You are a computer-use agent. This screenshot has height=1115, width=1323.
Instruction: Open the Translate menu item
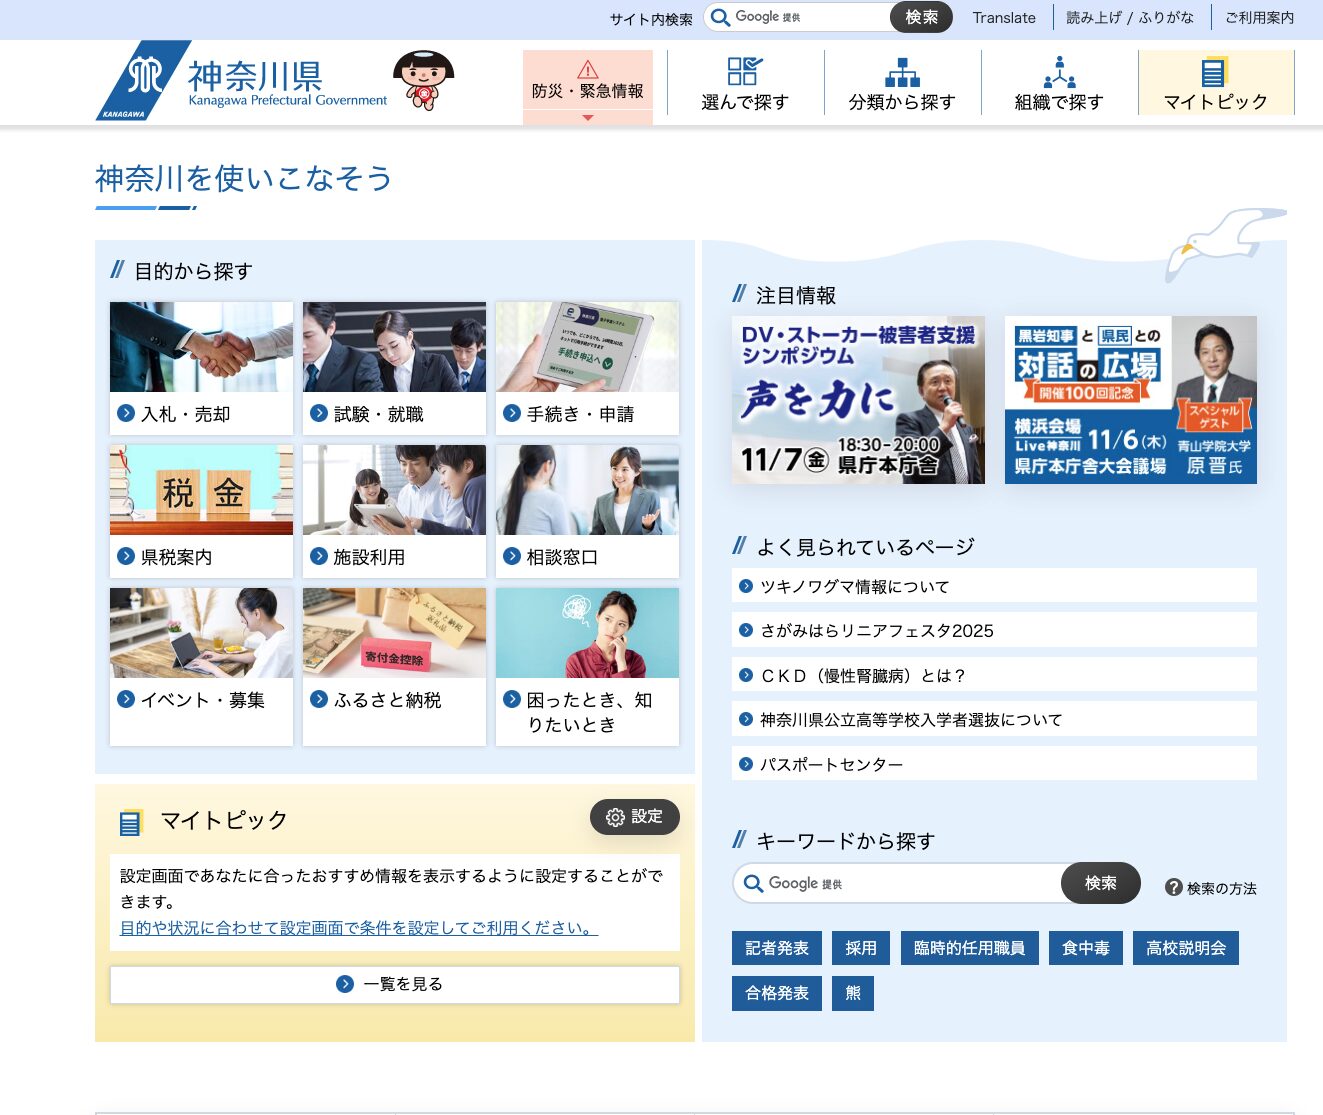pos(1004,18)
